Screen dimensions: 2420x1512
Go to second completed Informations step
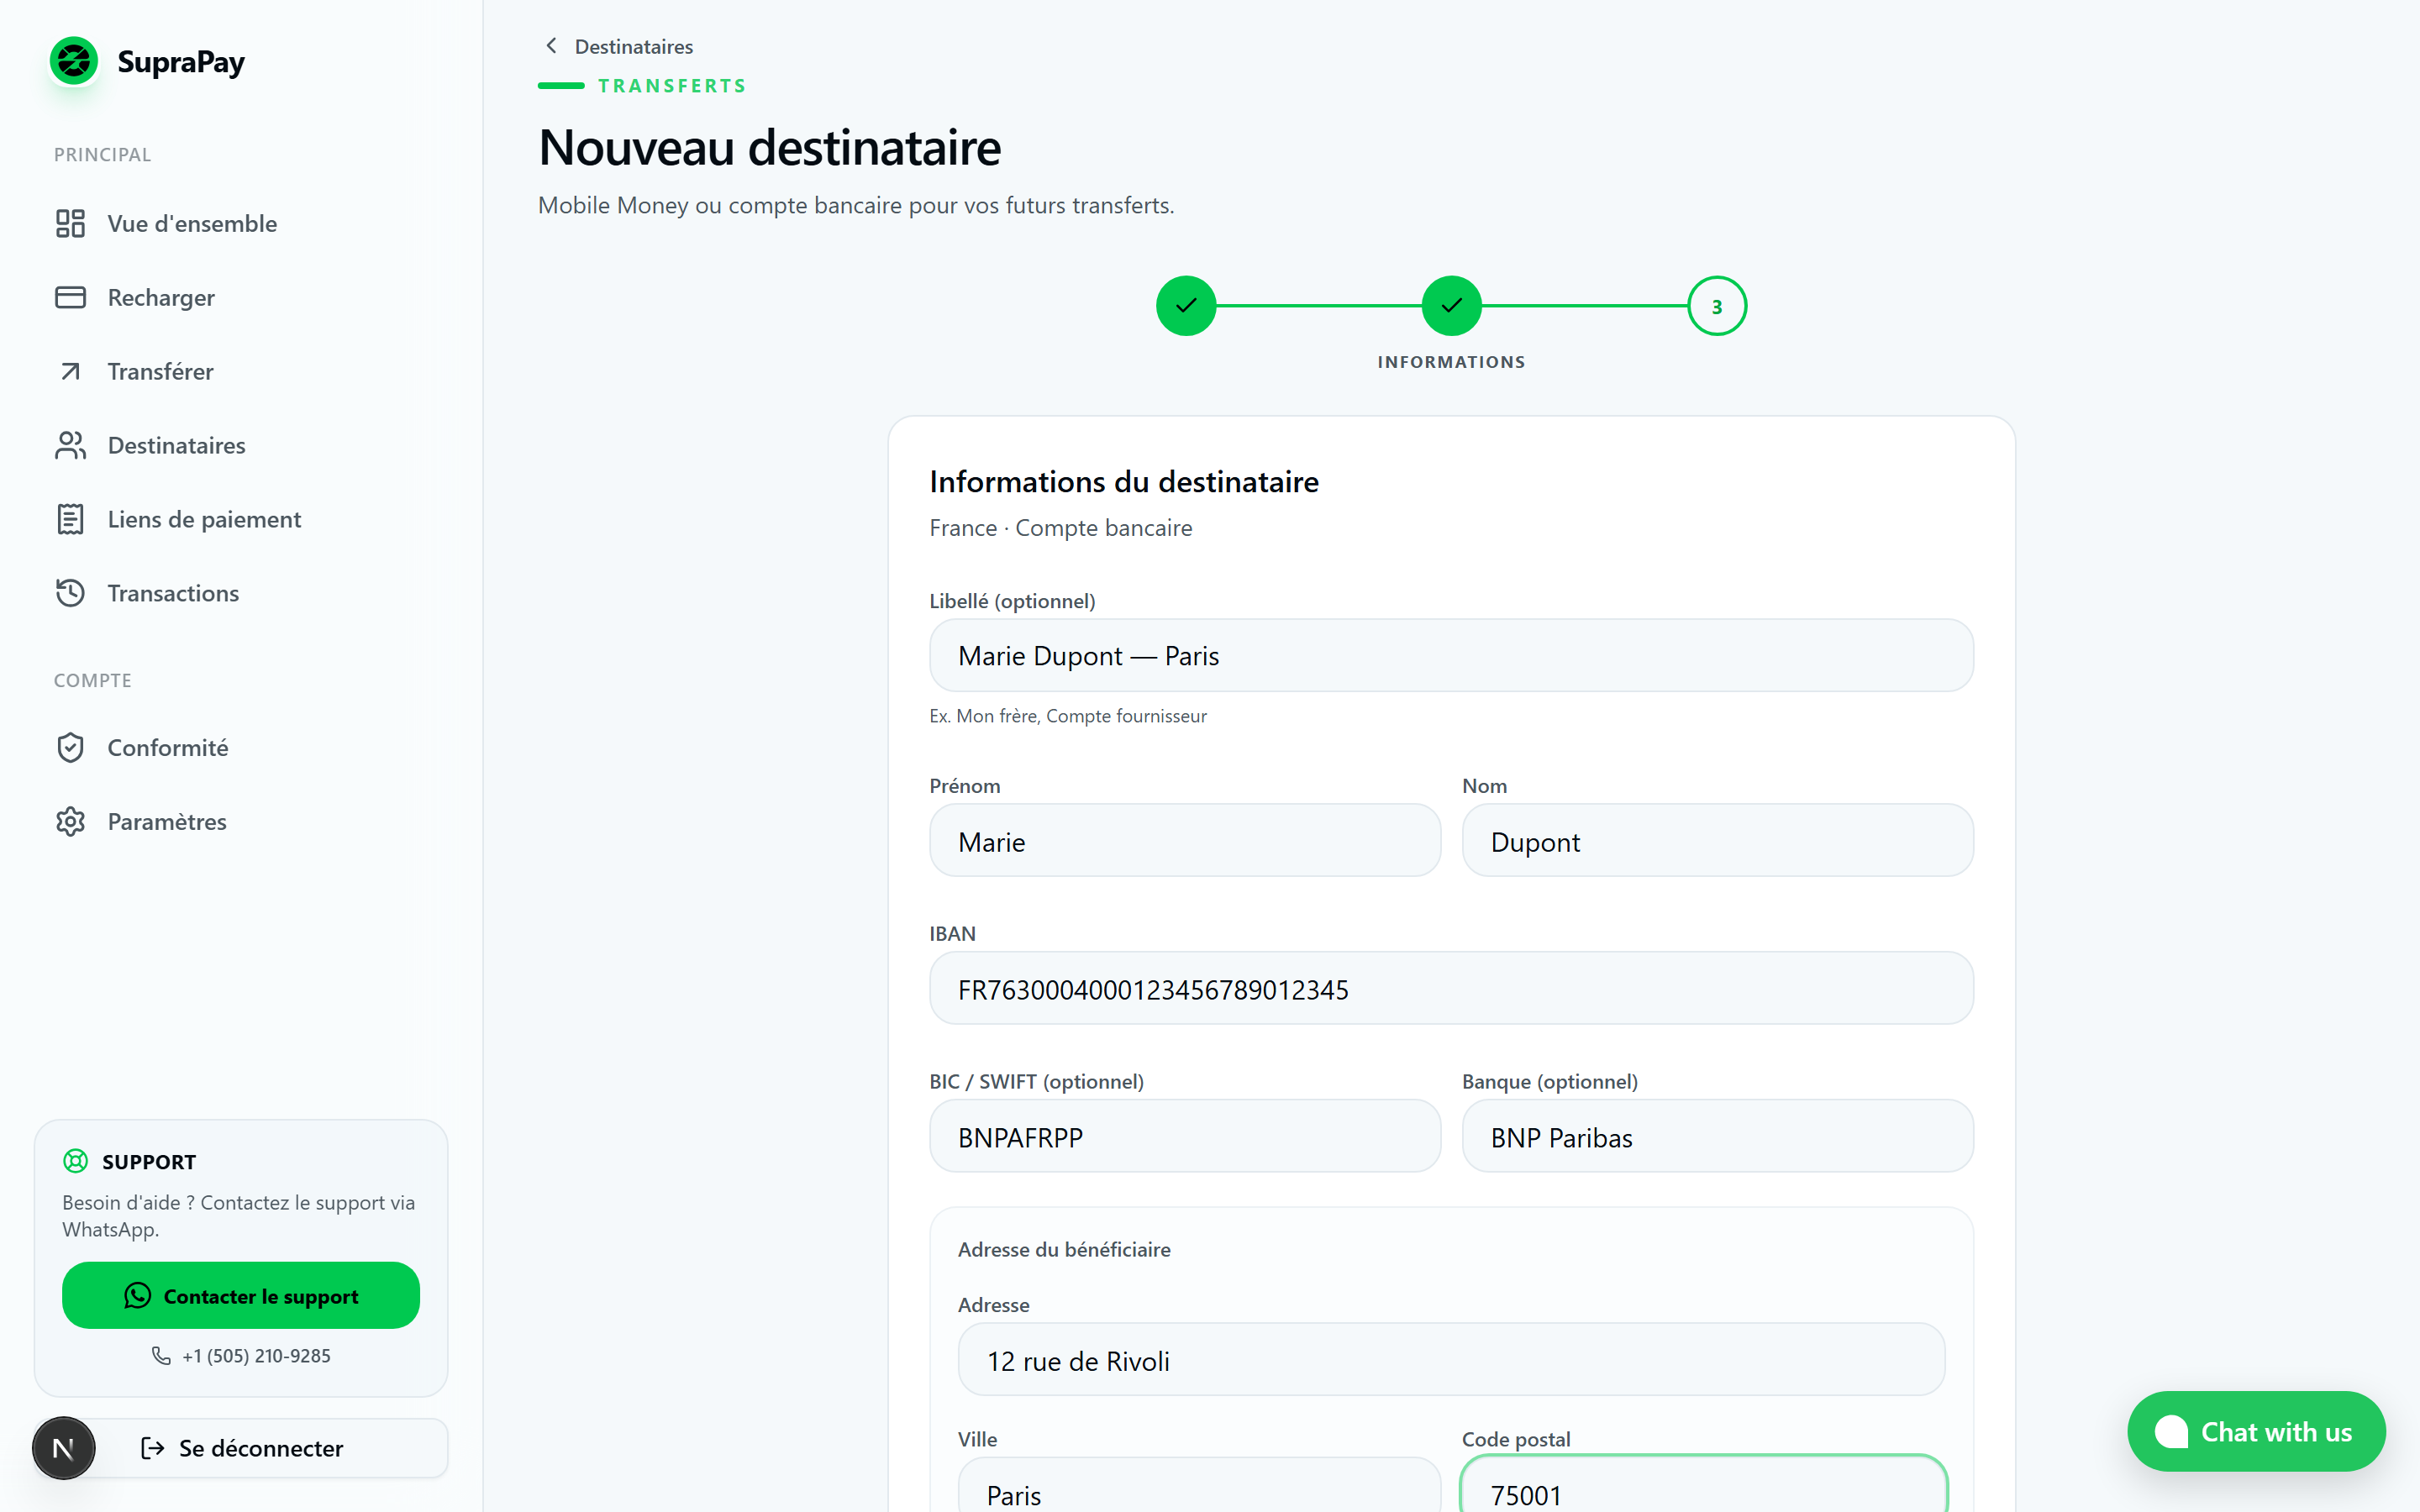(1451, 306)
